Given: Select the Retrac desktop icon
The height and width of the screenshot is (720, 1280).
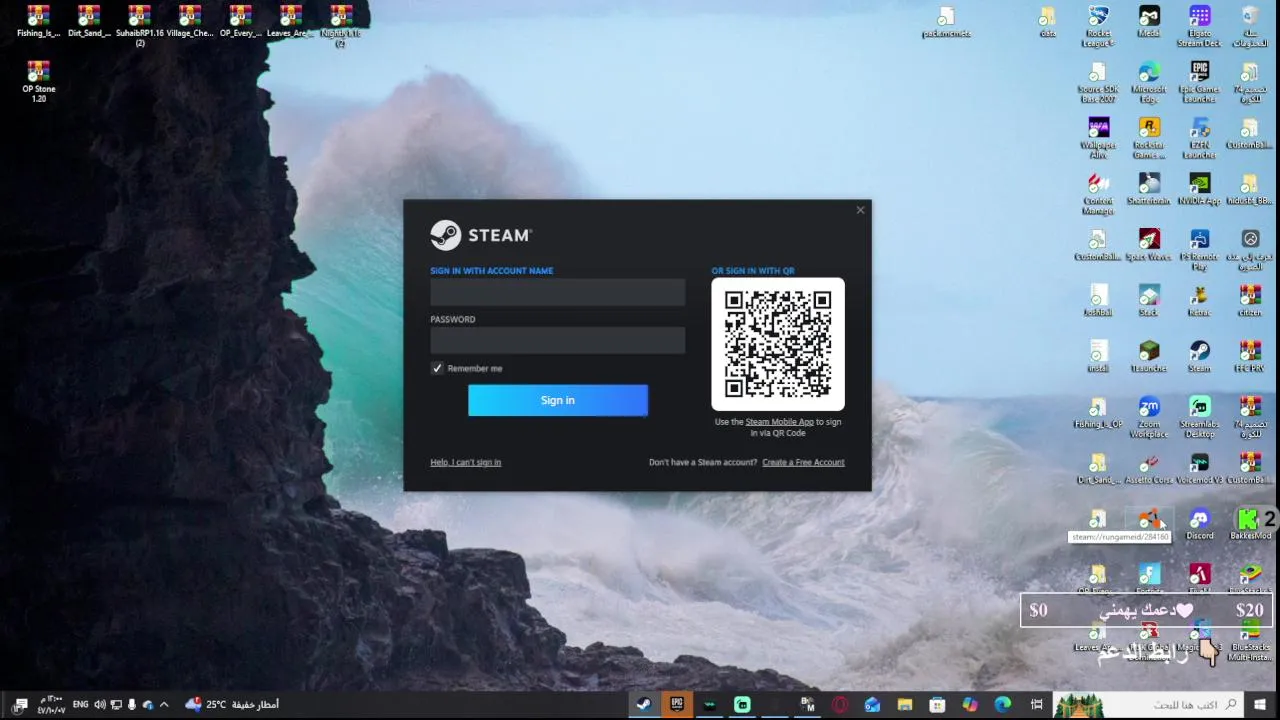Looking at the screenshot, I should (x=1199, y=302).
